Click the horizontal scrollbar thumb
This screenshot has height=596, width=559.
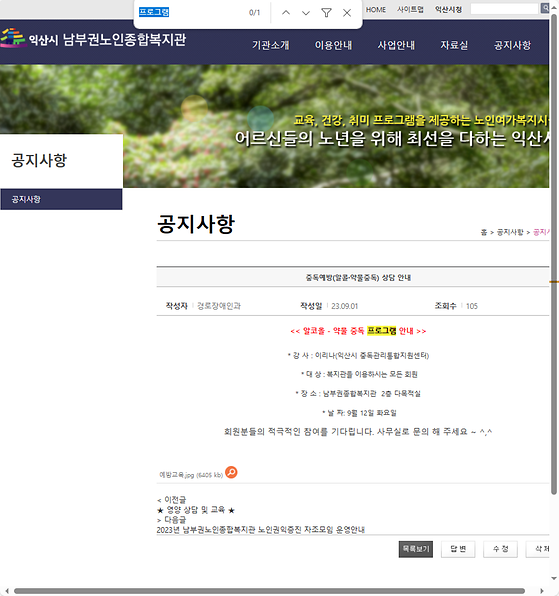pyautogui.click(x=269, y=591)
